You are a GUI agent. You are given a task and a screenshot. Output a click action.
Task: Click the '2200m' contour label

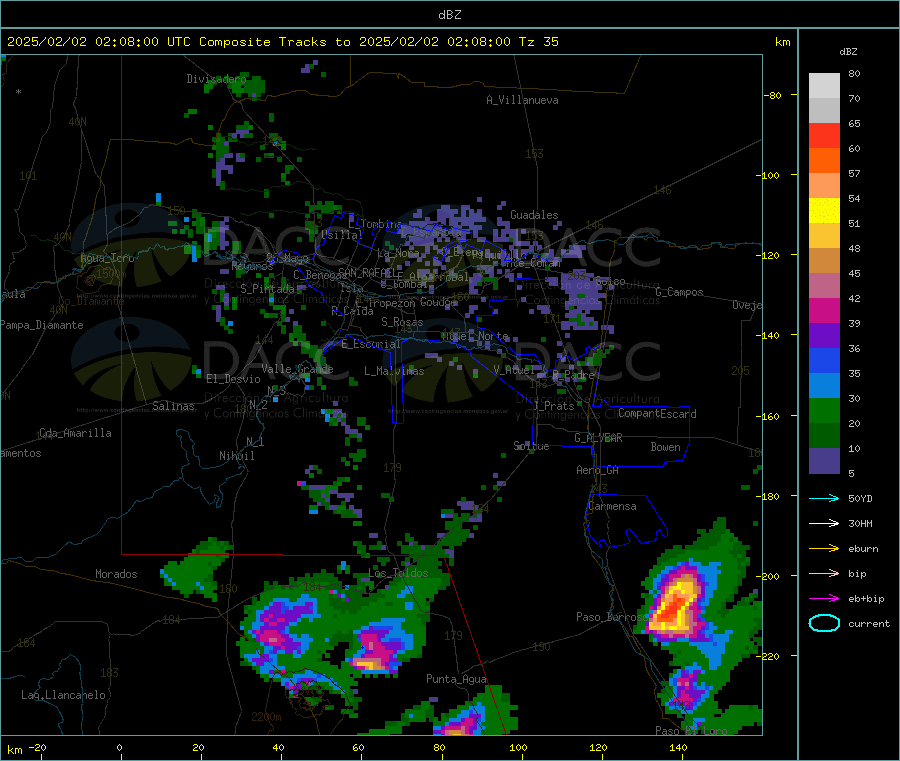266,717
